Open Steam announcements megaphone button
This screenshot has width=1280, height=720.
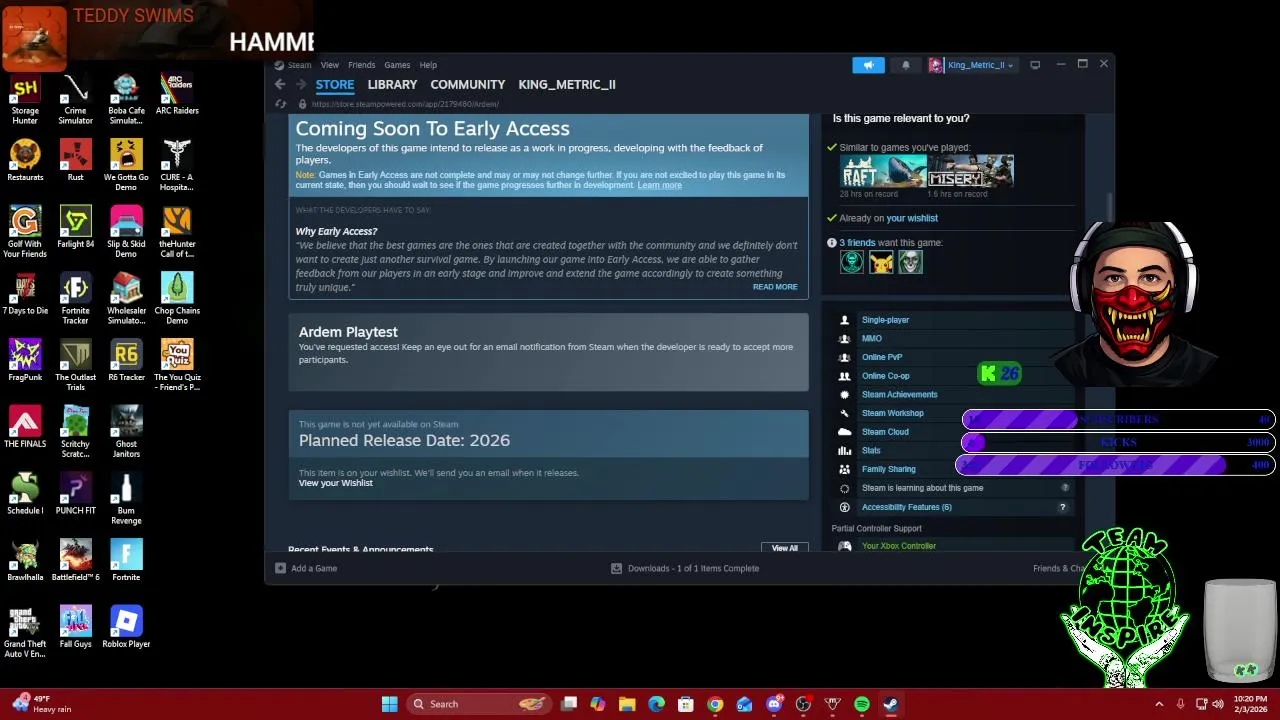click(x=868, y=65)
